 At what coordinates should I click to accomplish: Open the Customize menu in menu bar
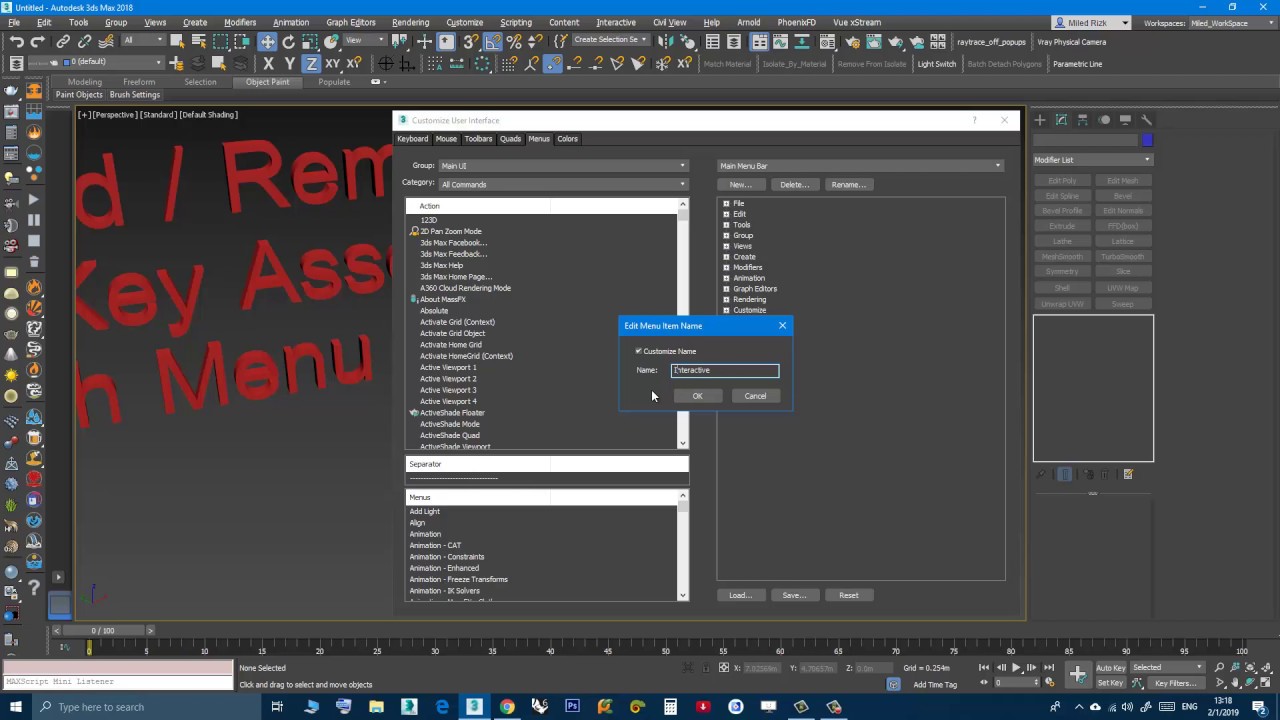coord(464,22)
